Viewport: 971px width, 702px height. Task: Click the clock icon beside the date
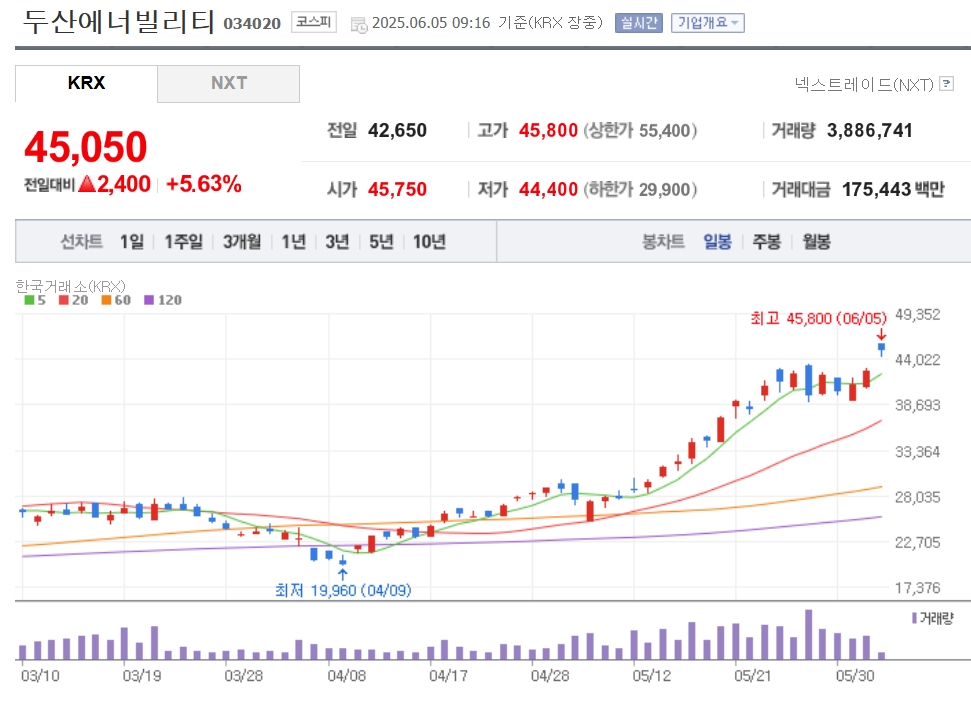pos(359,25)
